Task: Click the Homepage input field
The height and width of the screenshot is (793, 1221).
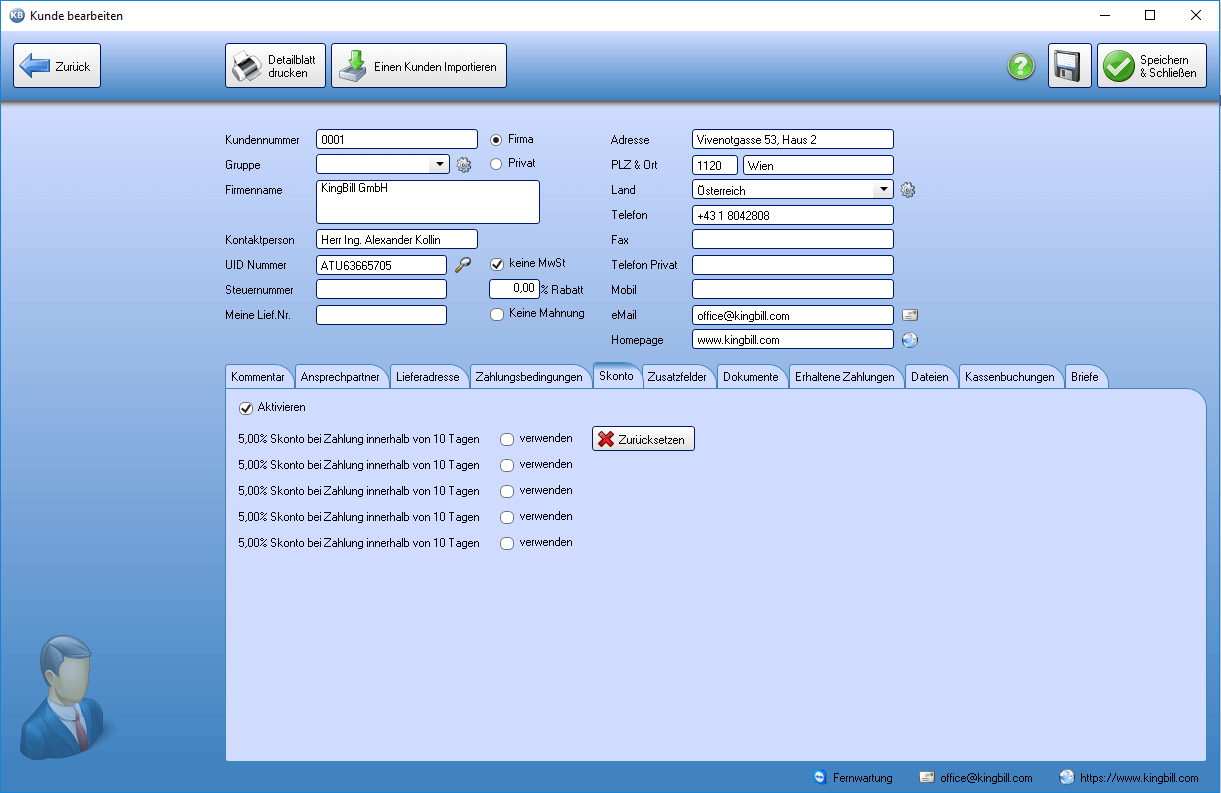Action: tap(792, 340)
